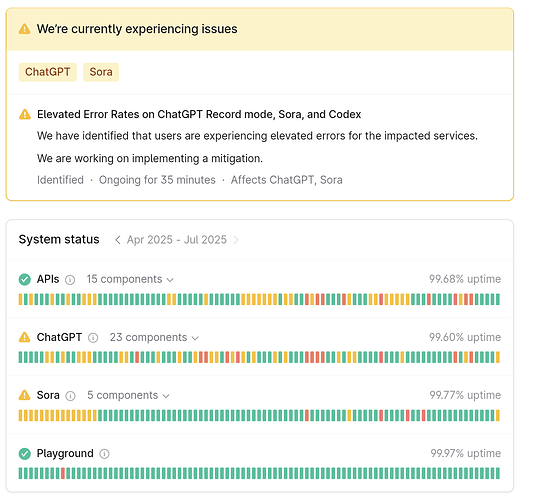Open the info icon next to Playground

[105, 454]
